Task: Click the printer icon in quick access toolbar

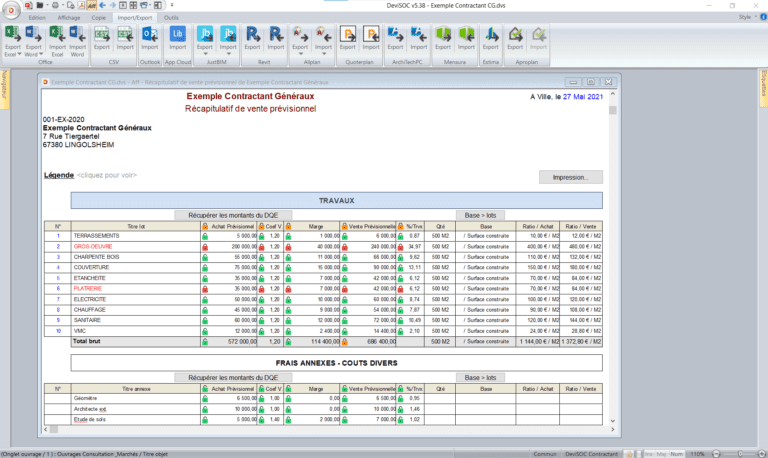Action: pos(55,5)
